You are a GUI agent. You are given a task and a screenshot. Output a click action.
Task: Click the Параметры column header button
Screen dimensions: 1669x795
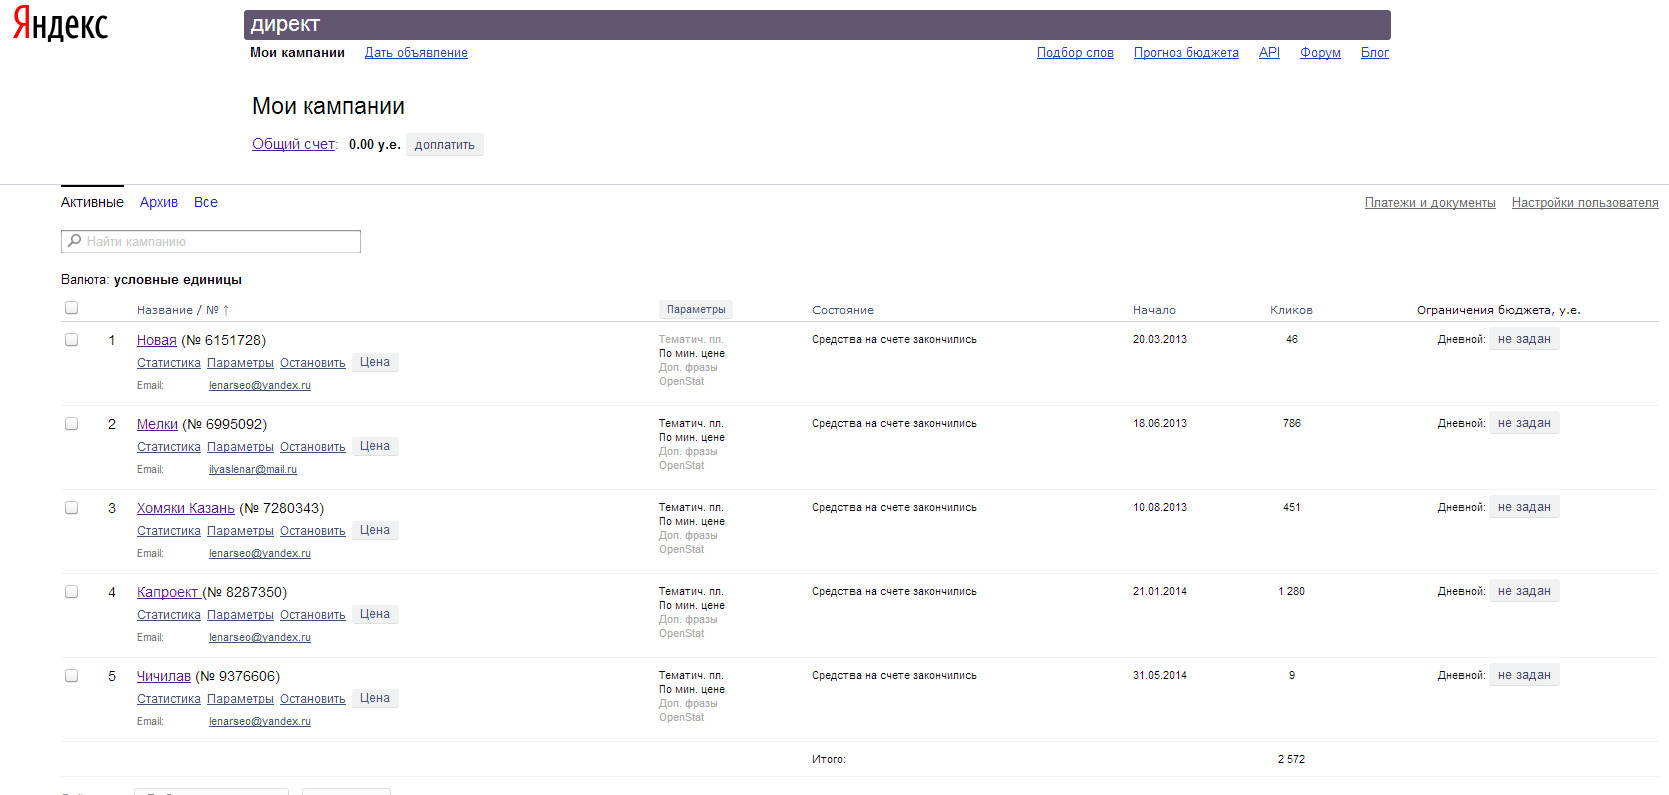pos(696,310)
